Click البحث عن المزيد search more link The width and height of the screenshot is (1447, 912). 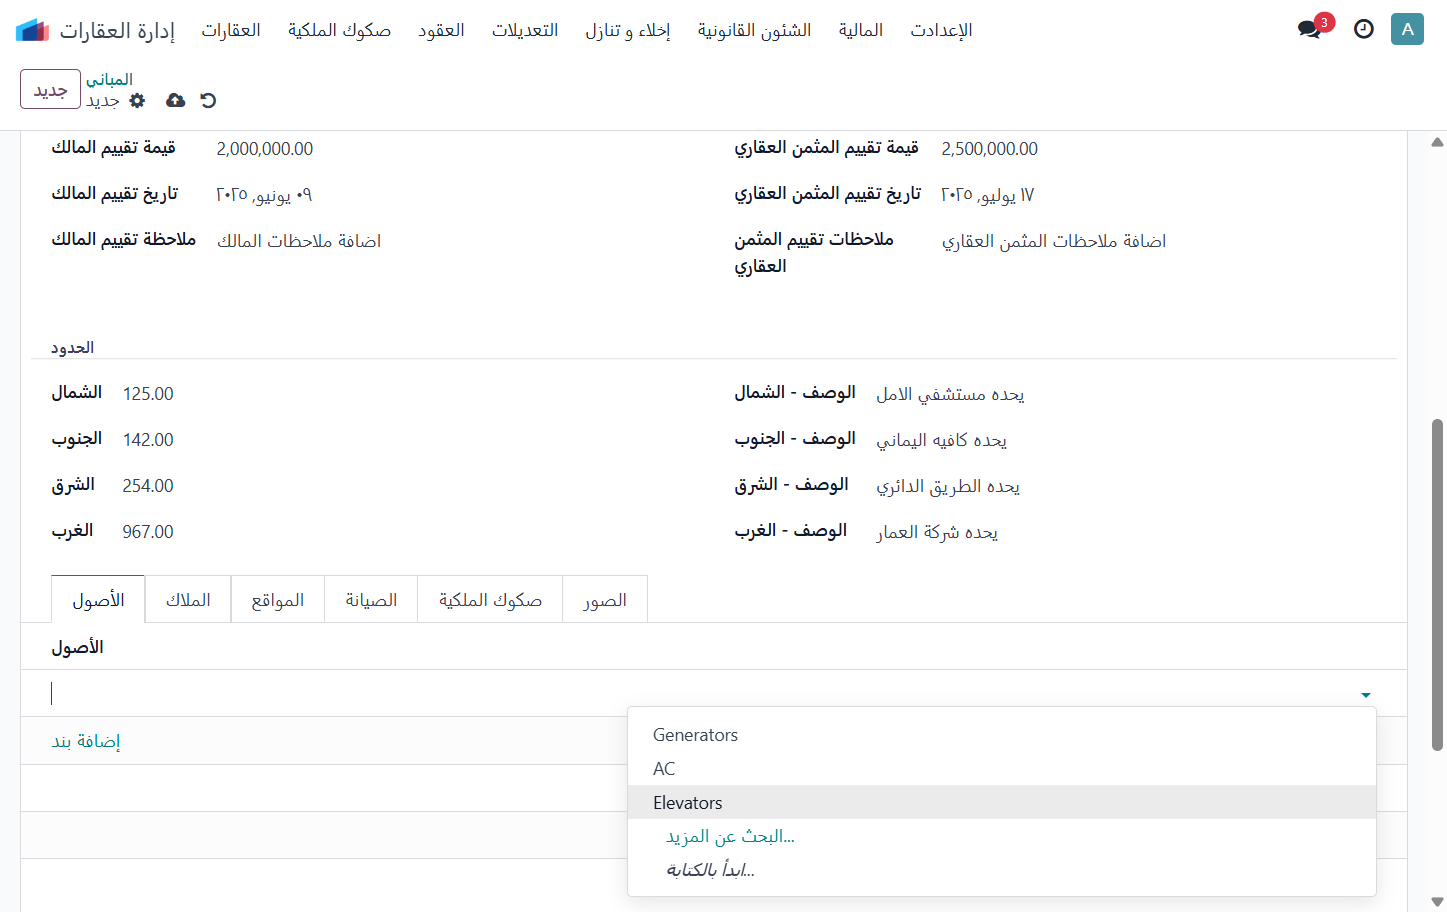(x=730, y=836)
